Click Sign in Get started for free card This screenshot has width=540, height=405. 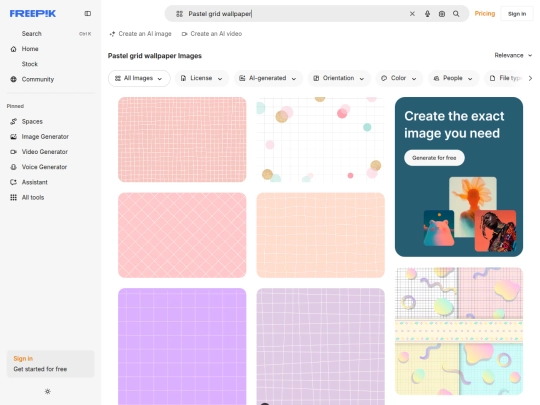click(51, 364)
